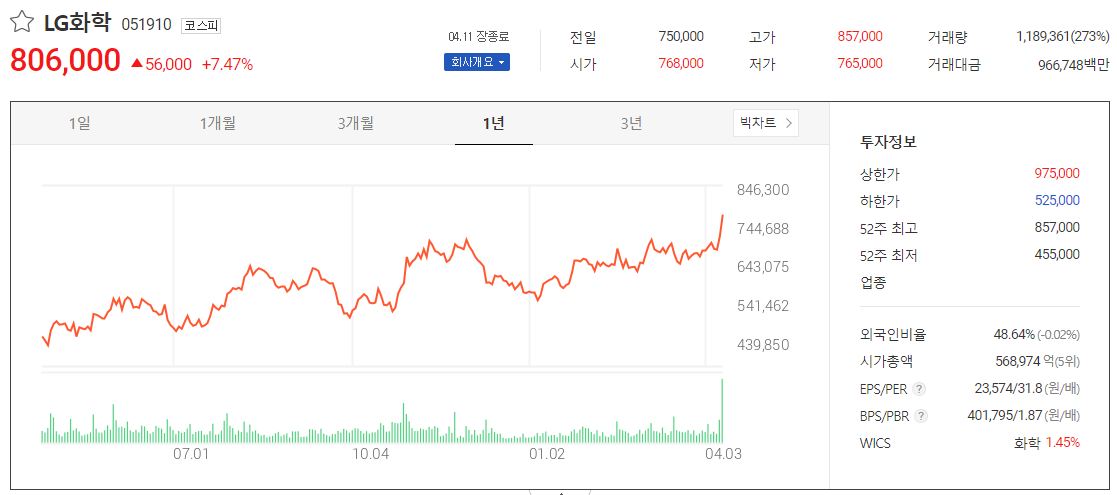The height and width of the screenshot is (495, 1117).
Task: Click the latest price peak on chart line
Action: (722, 215)
